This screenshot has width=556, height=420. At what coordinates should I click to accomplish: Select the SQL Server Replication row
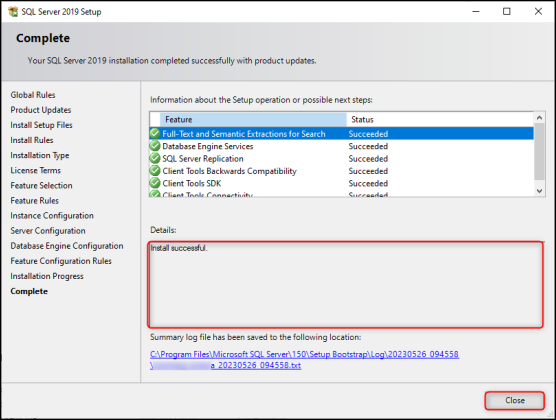click(341, 159)
